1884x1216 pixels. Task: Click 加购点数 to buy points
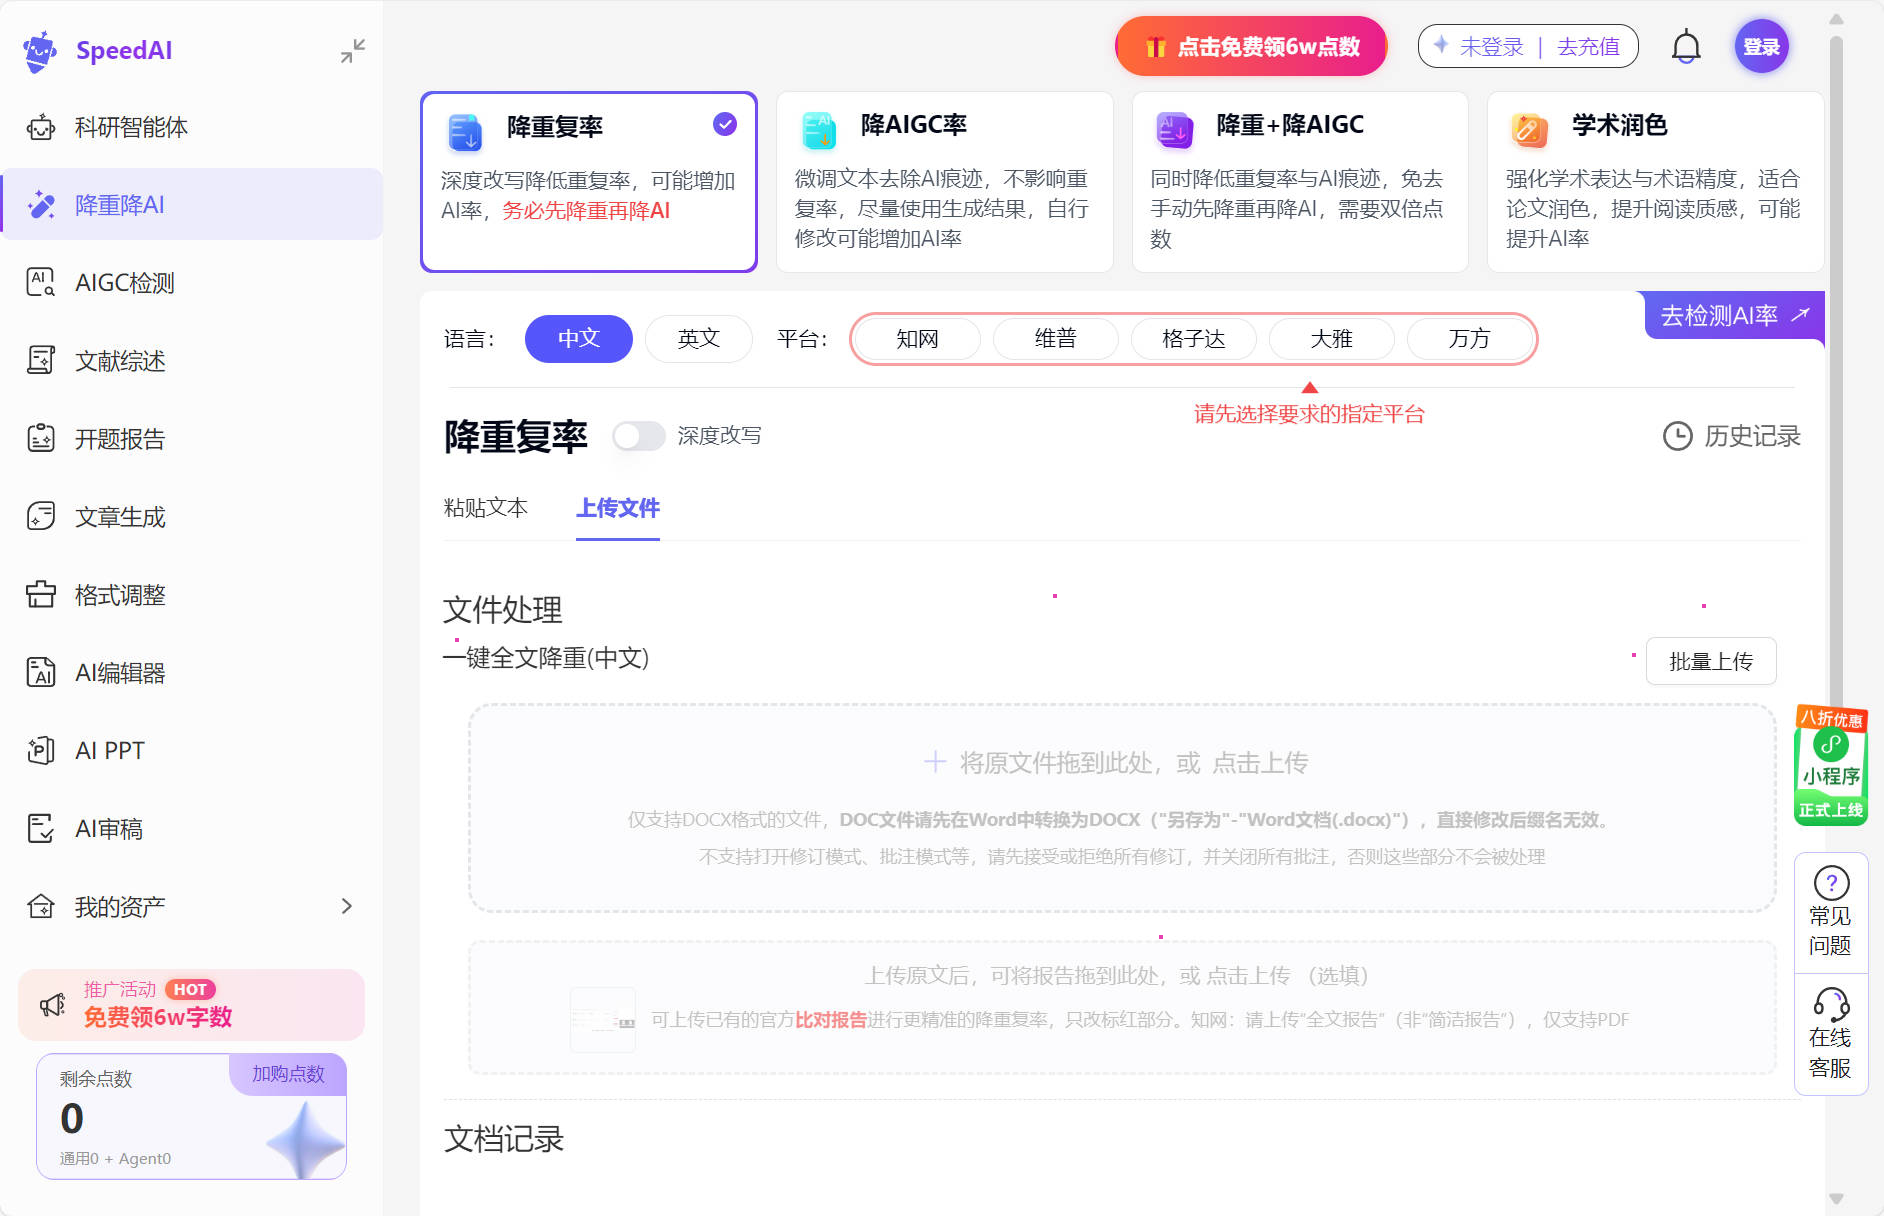pos(288,1074)
